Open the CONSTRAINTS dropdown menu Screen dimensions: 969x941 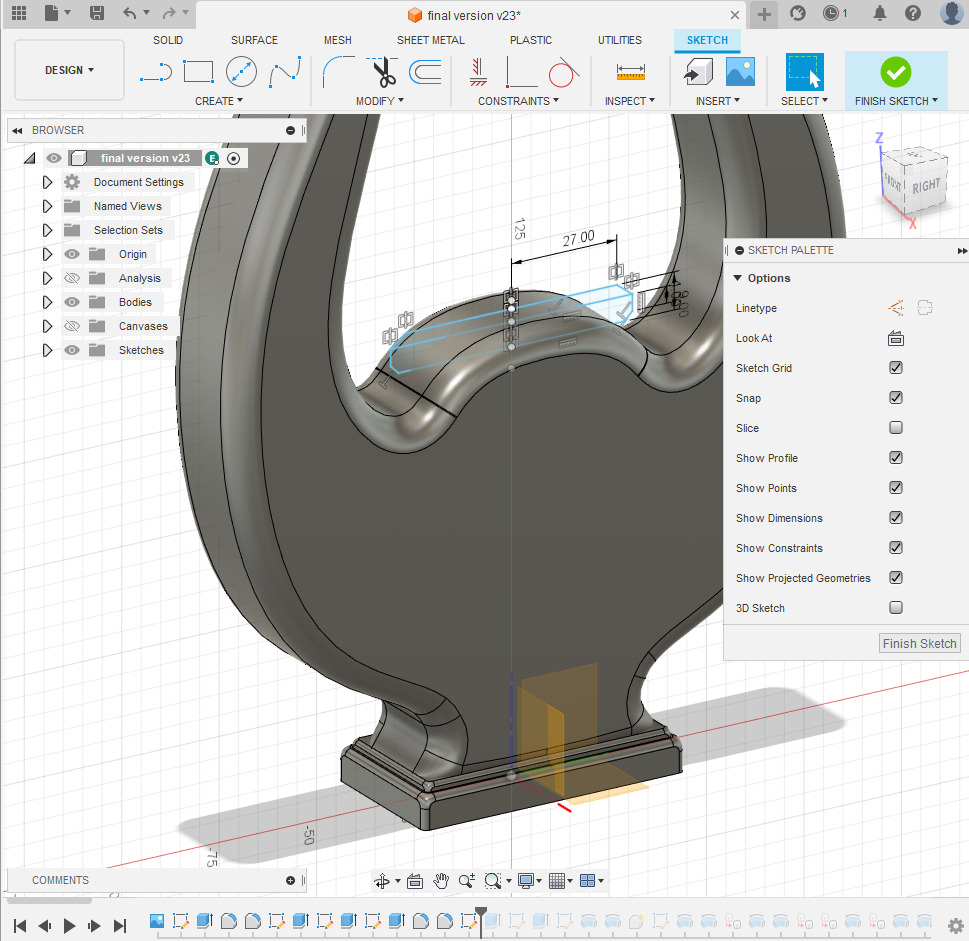coord(518,101)
